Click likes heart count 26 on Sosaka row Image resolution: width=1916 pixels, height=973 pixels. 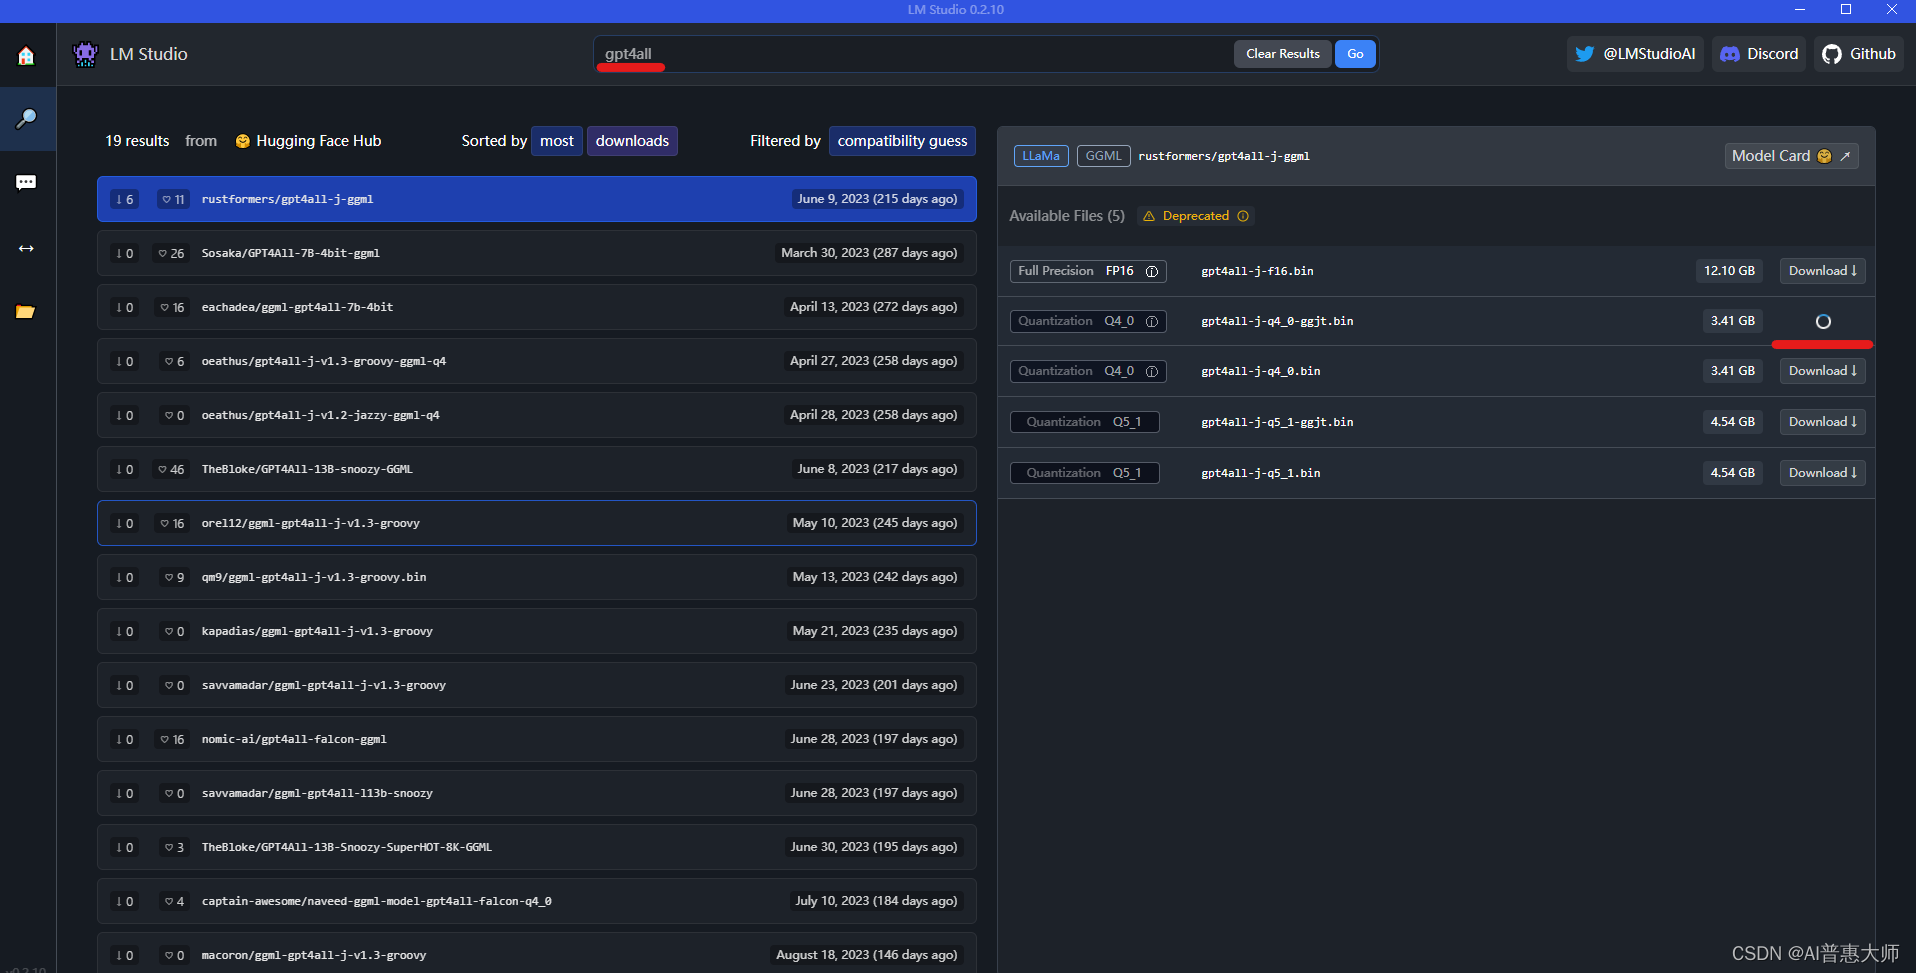(x=171, y=254)
